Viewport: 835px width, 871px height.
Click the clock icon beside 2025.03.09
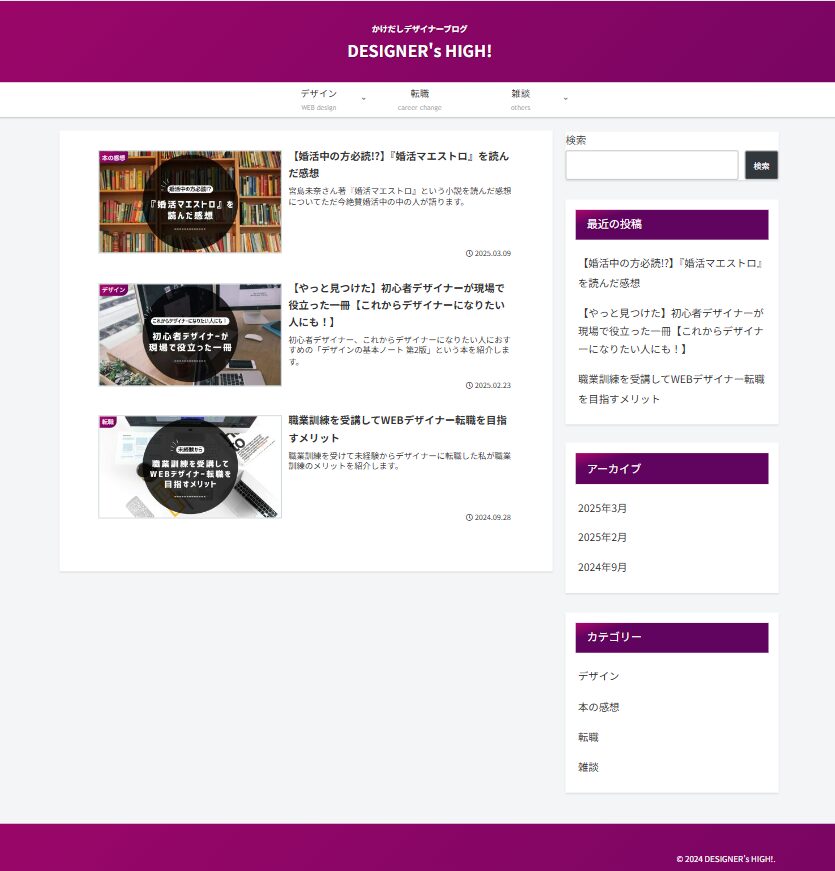(469, 253)
